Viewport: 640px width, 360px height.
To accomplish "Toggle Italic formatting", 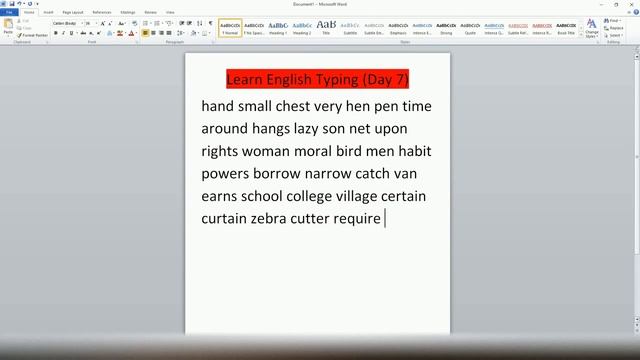I will click(63, 33).
